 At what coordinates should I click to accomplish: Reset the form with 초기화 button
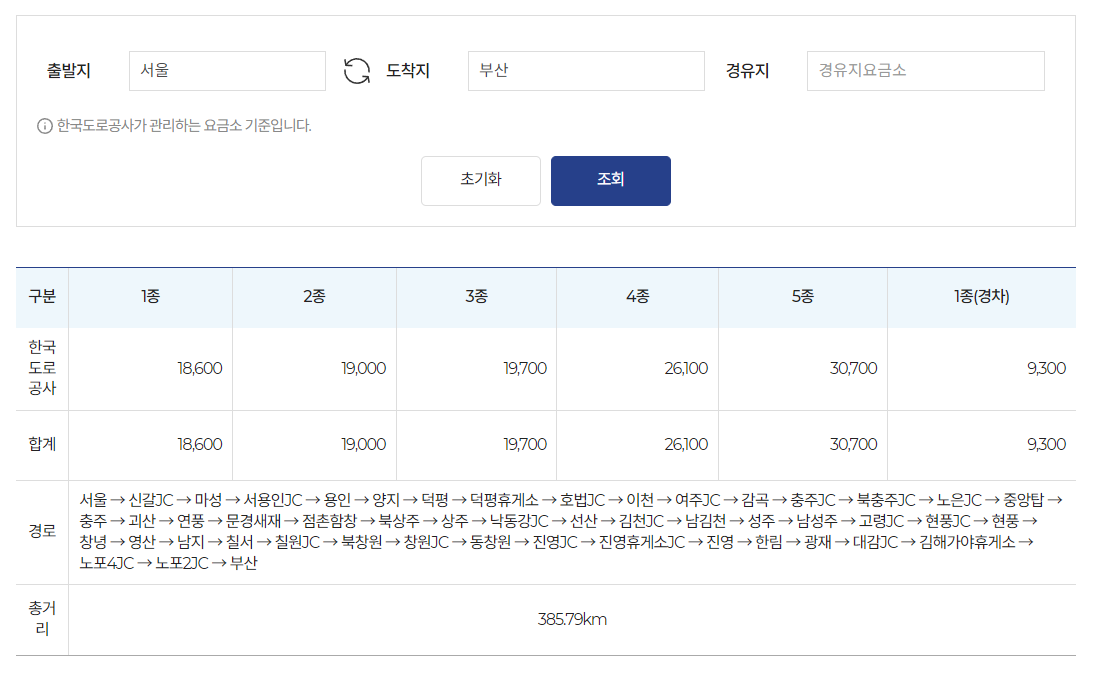pyautogui.click(x=480, y=180)
